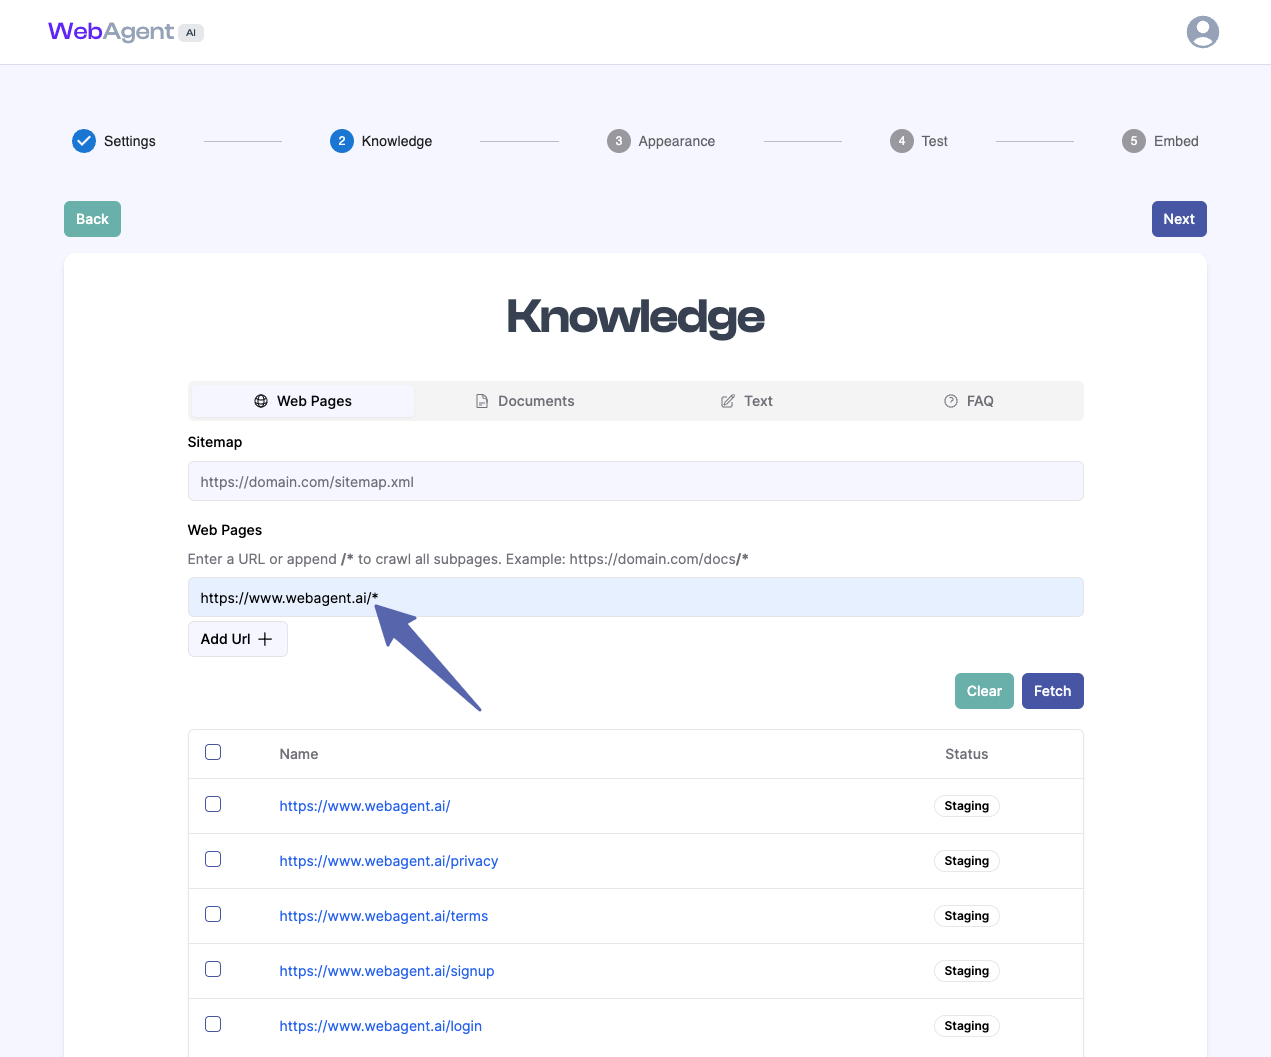
Task: Go to the Settings step label
Action: point(130,141)
